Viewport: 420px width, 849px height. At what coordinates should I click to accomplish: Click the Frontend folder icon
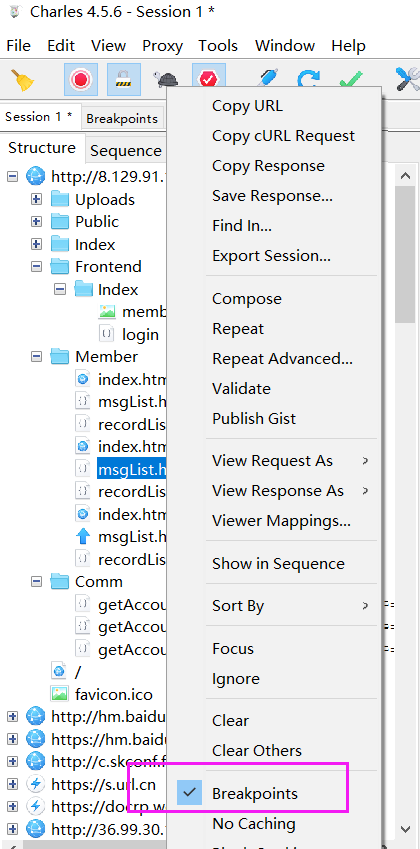60,266
